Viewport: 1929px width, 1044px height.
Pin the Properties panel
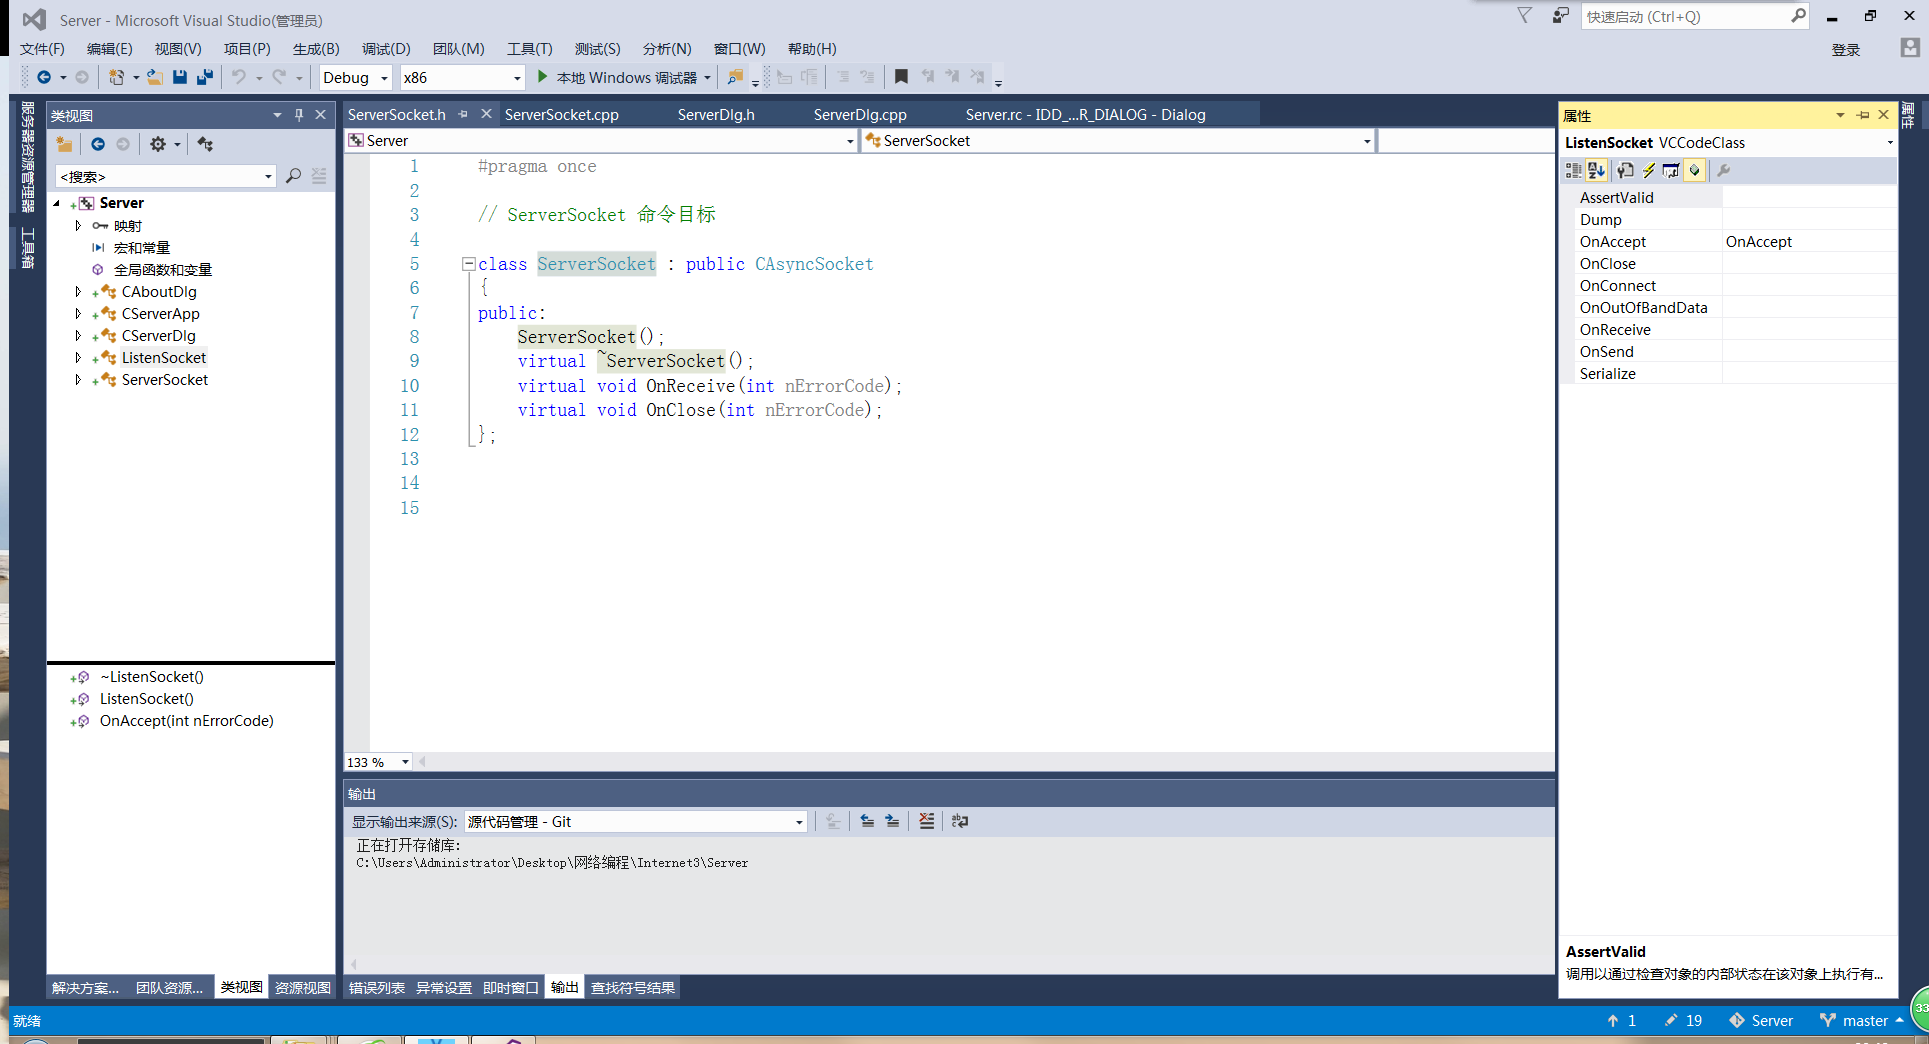point(1862,115)
